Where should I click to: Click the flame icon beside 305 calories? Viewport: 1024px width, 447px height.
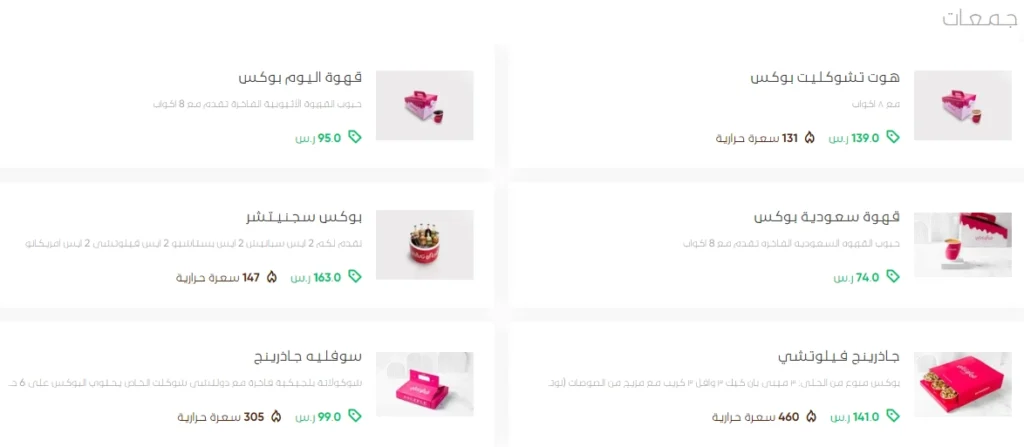(276, 416)
